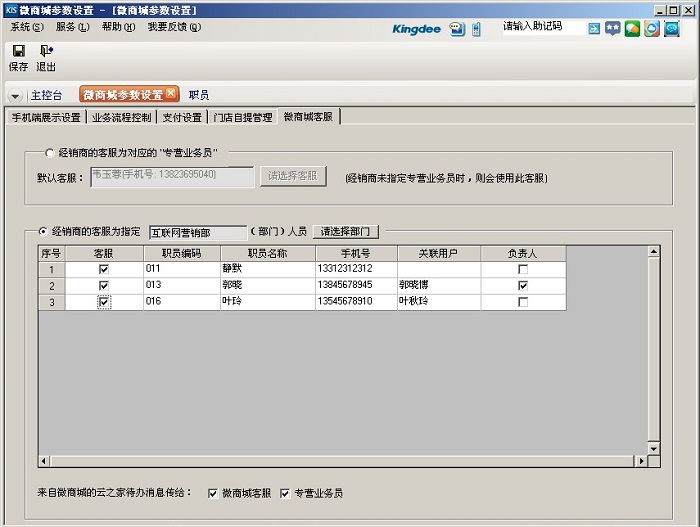Click the 退出 (Exit) toolbar icon
700x527 pixels.
46,50
